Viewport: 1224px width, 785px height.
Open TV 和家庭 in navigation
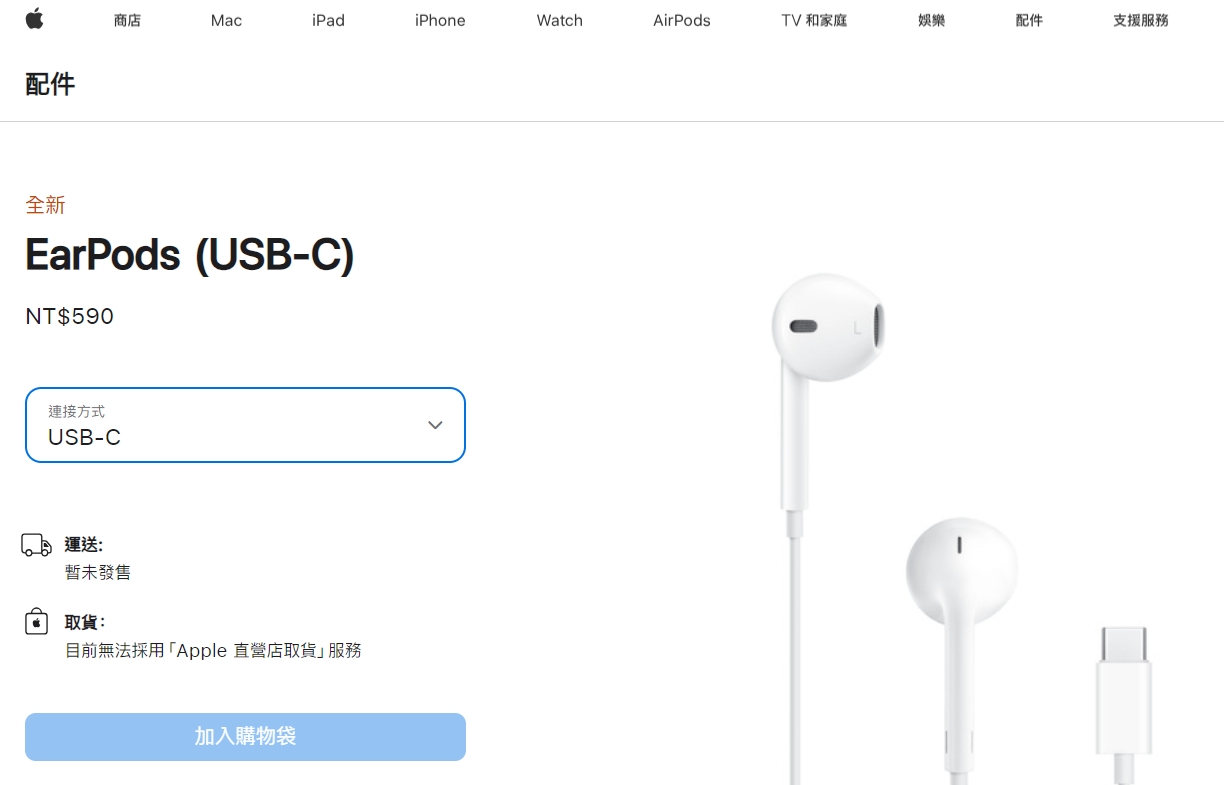click(814, 20)
